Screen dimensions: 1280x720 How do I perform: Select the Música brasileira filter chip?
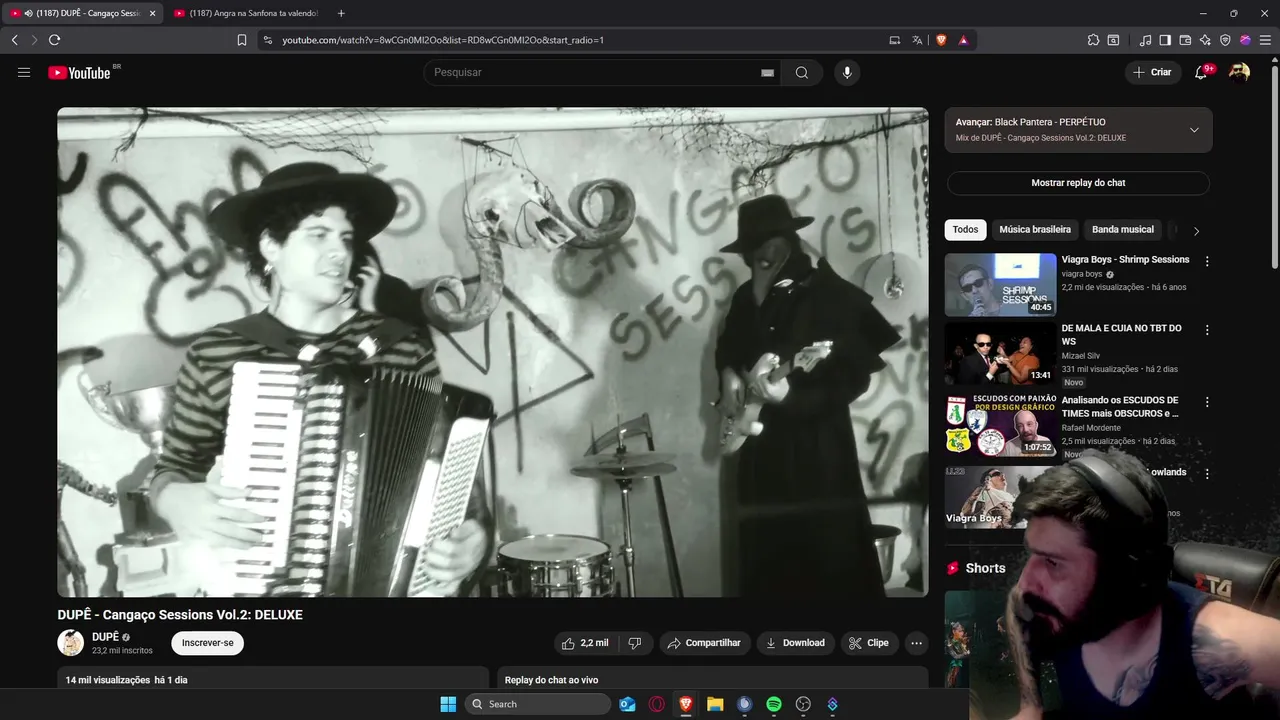1035,230
